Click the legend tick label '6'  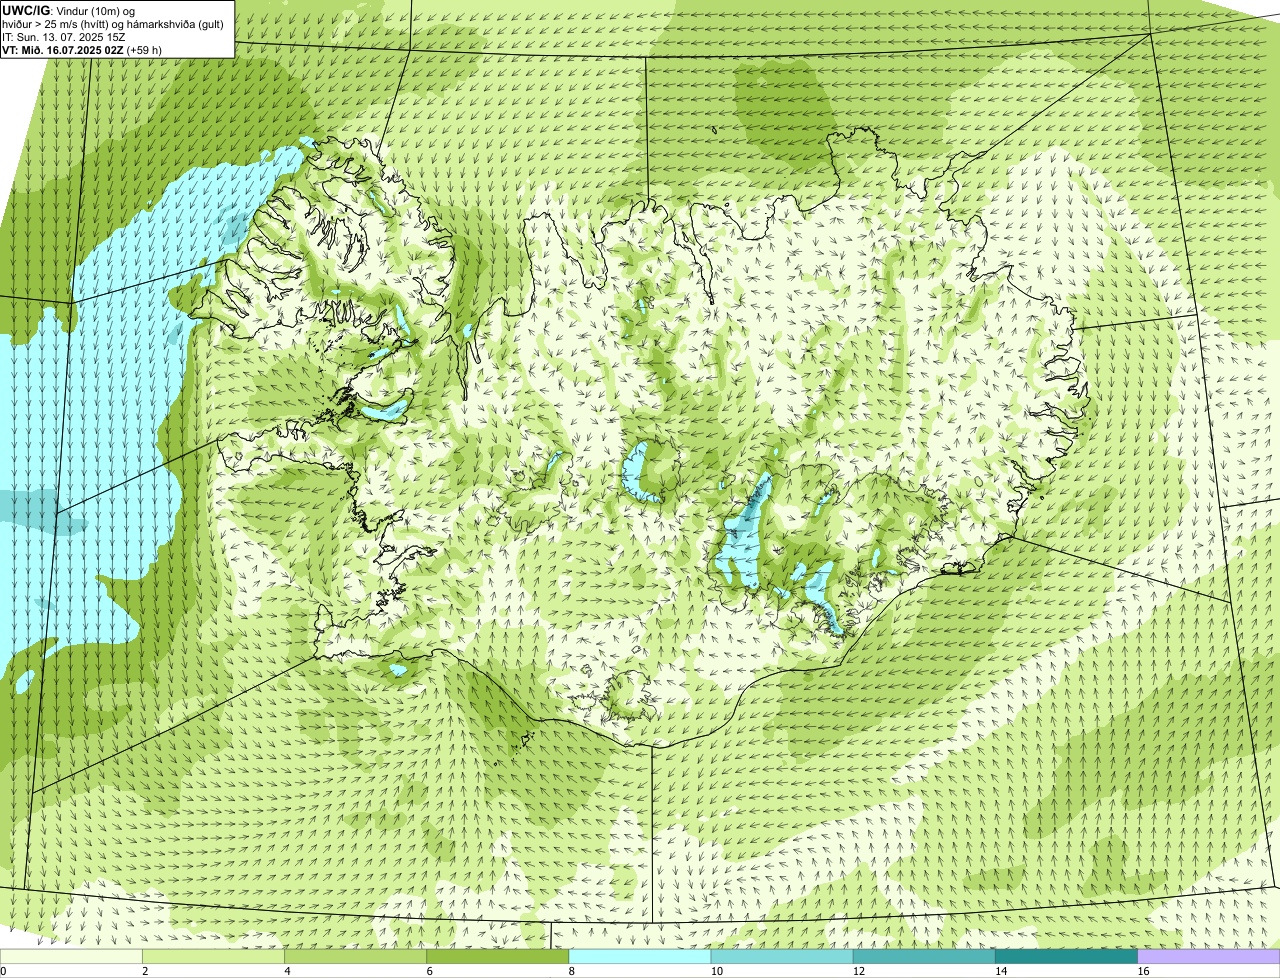pyautogui.click(x=430, y=971)
